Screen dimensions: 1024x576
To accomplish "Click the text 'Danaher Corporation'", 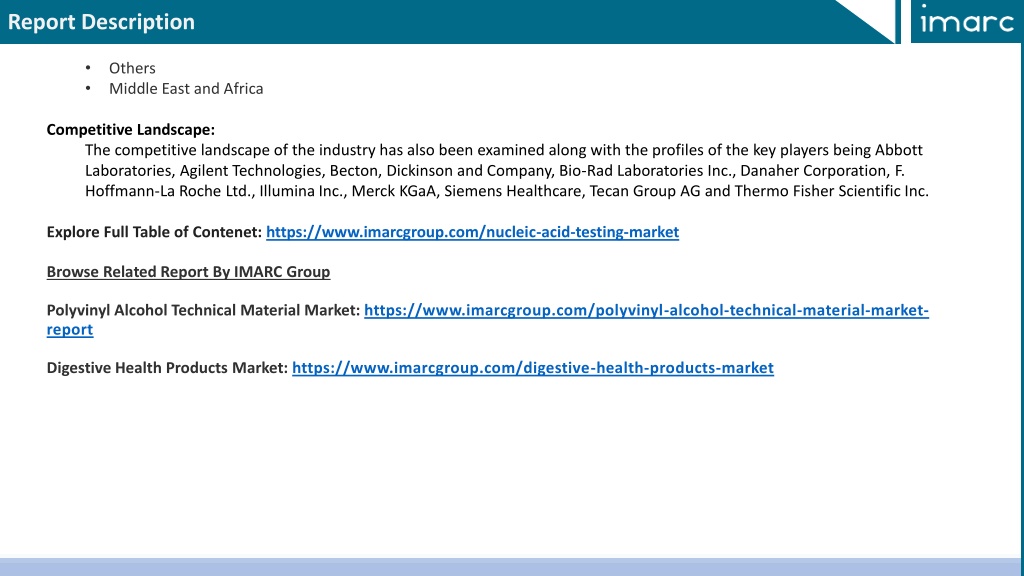I will click(814, 170).
